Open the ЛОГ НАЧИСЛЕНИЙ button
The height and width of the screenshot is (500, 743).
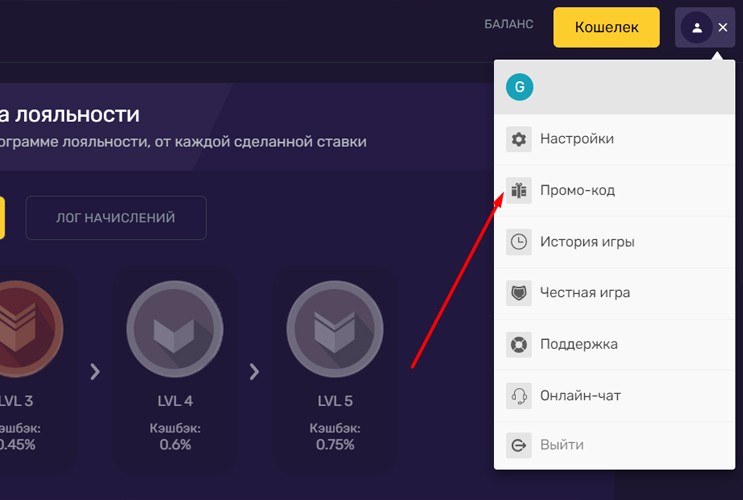(x=116, y=218)
